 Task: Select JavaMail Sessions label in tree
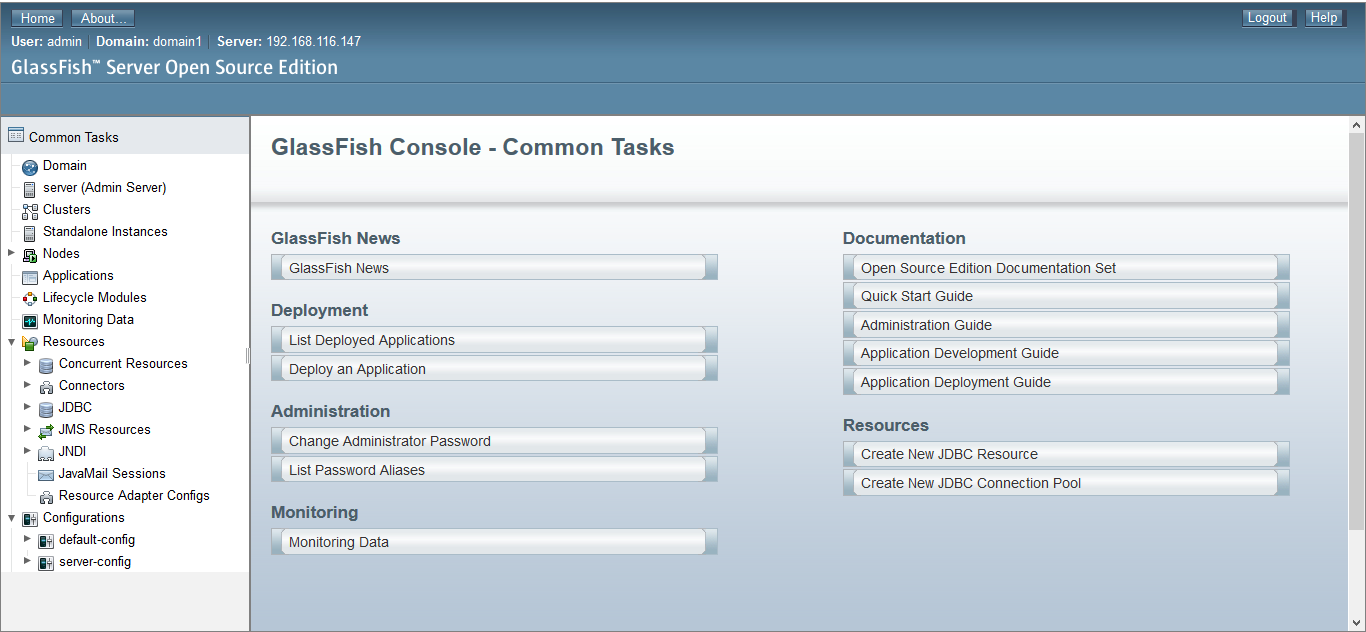coord(112,473)
